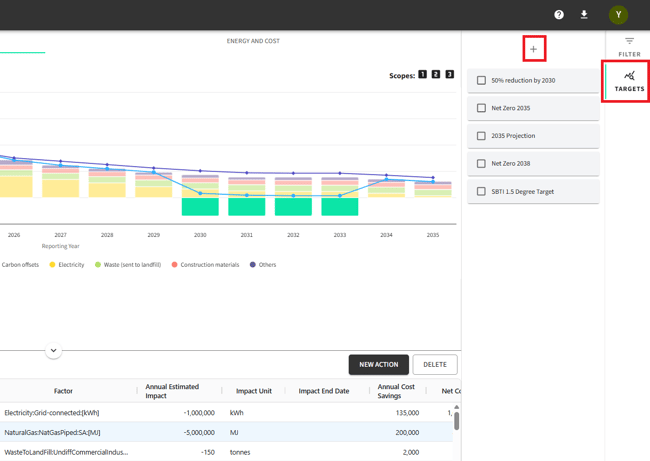Image resolution: width=650 pixels, height=461 pixels.
Task: Toggle Scope 3 badge
Action: click(450, 75)
